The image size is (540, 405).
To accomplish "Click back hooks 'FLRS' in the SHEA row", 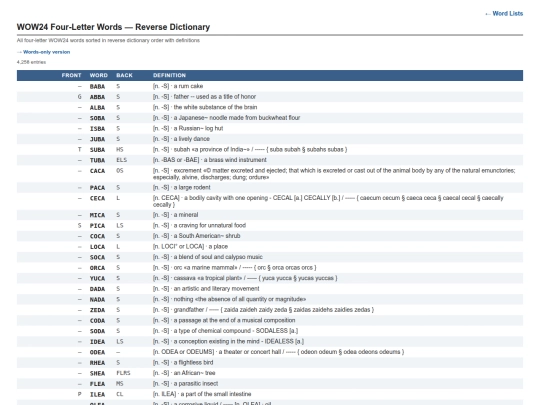I will [123, 373].
